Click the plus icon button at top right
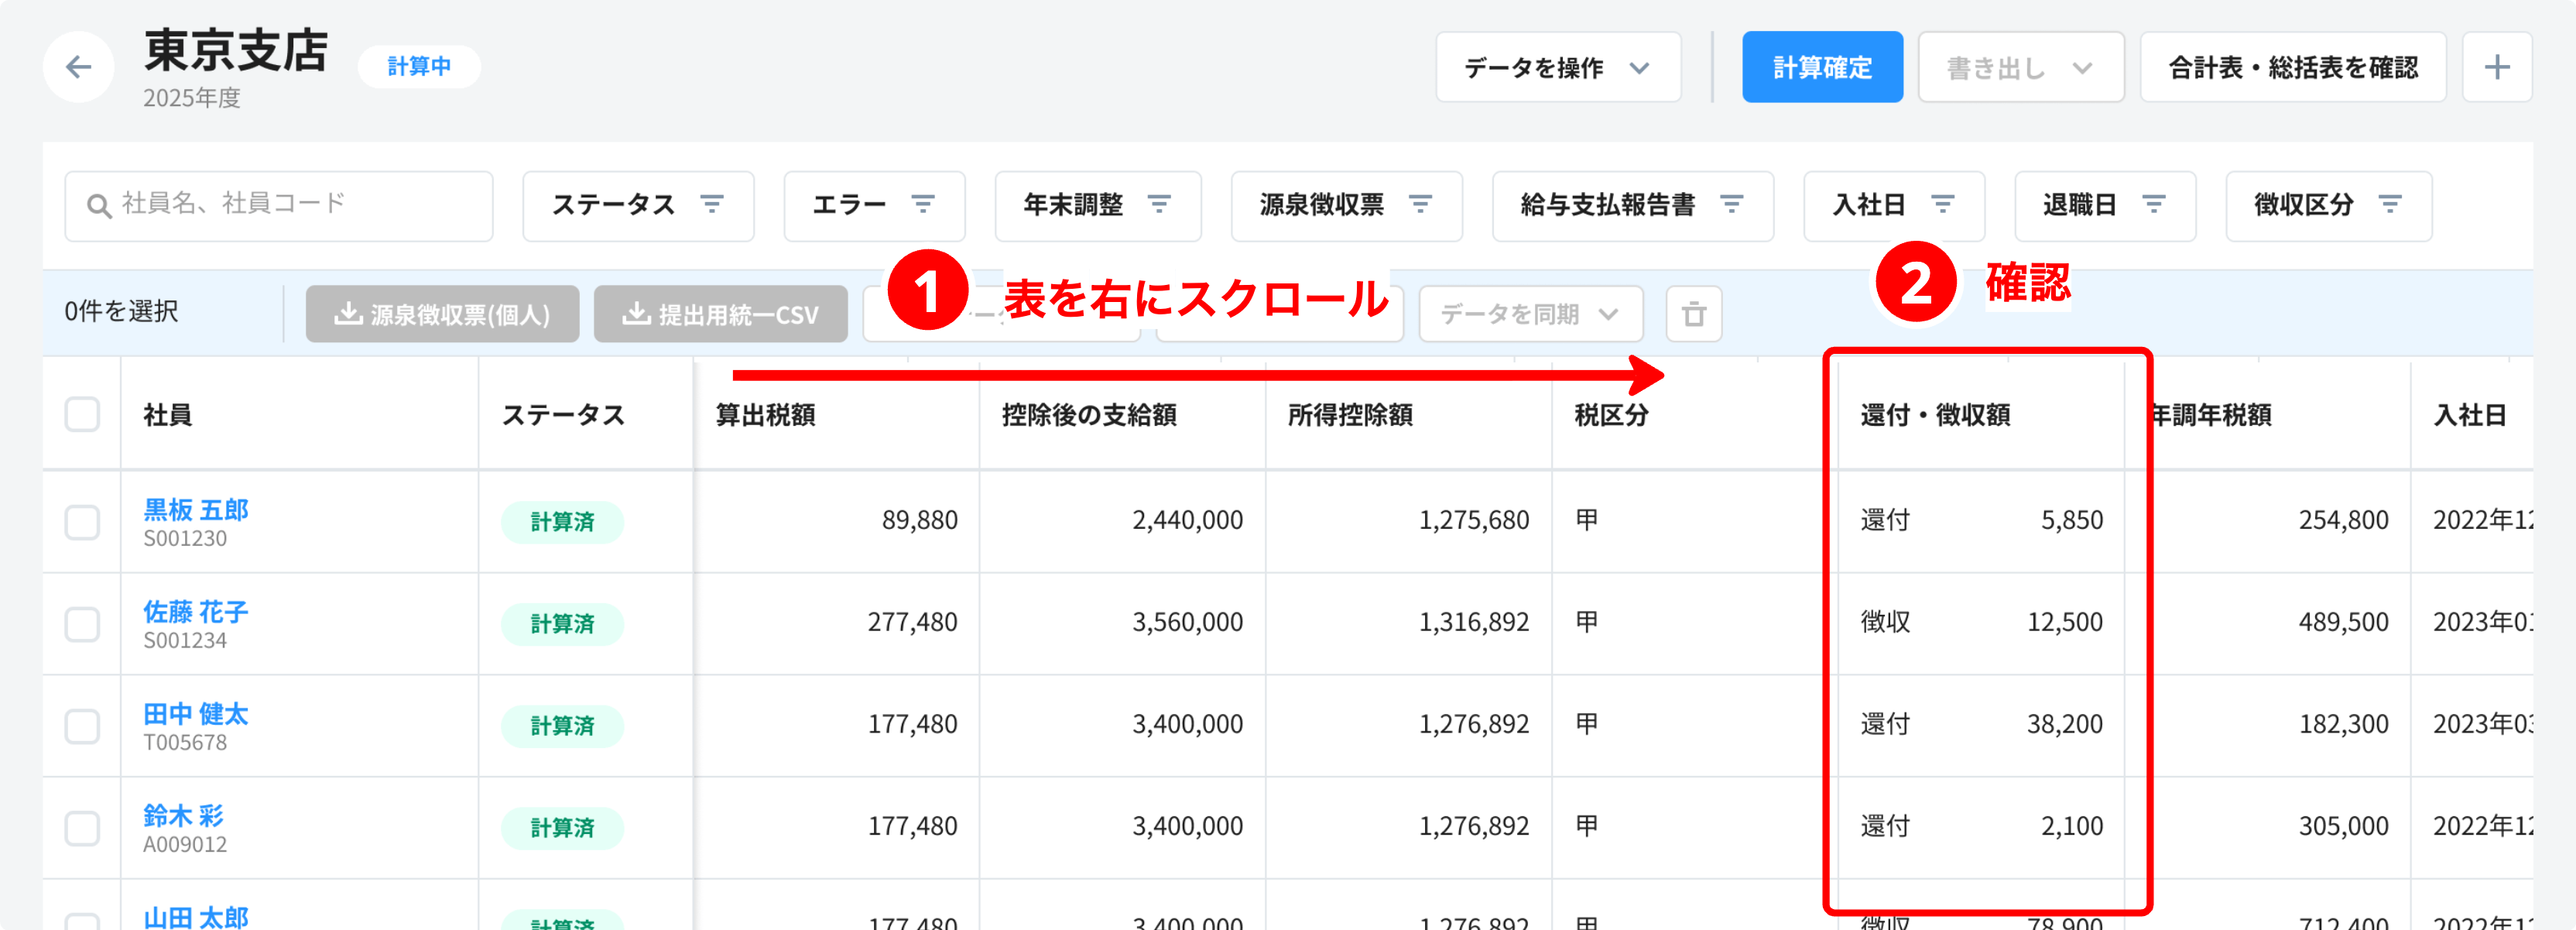 coord(2497,67)
